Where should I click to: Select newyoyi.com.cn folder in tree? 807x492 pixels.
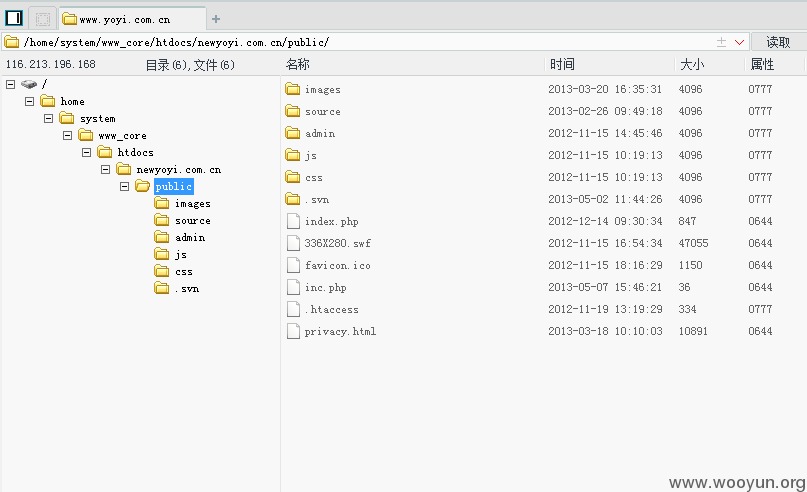pyautogui.click(x=179, y=169)
